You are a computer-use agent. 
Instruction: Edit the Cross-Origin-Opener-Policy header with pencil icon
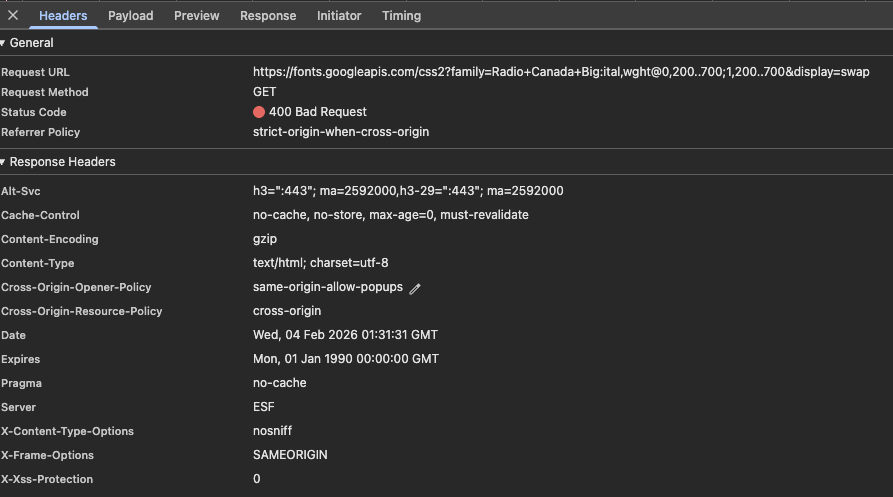(x=415, y=288)
